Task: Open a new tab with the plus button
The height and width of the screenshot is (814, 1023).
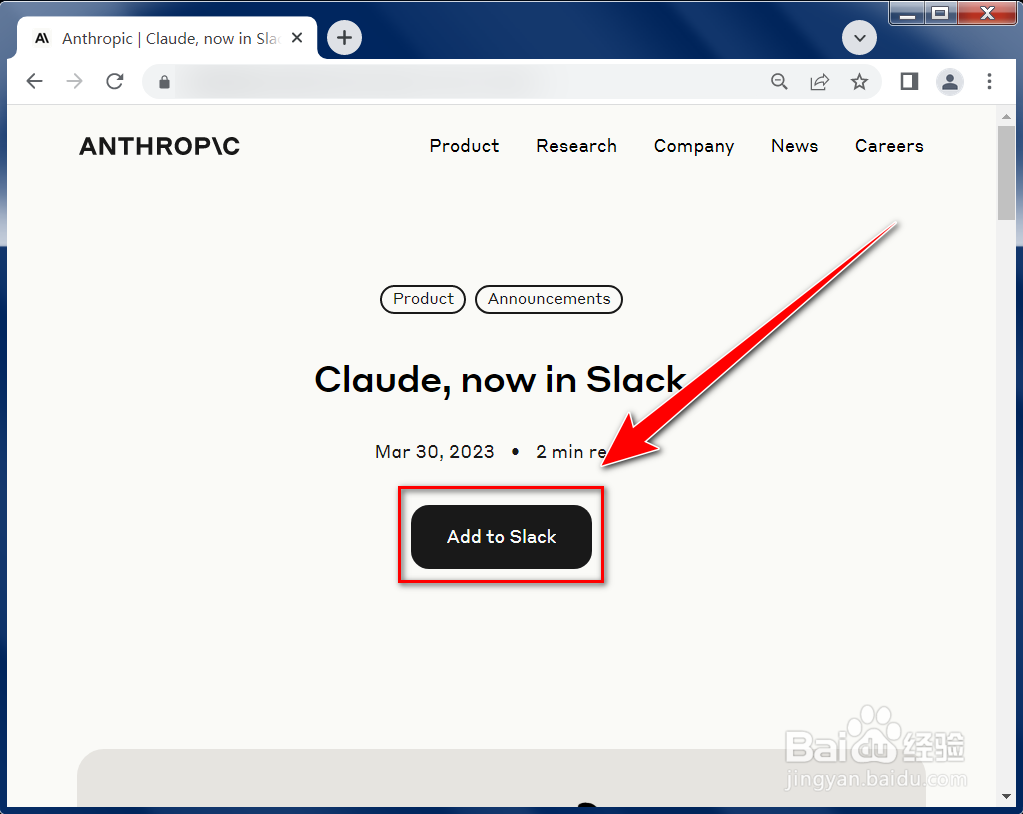Action: point(344,38)
